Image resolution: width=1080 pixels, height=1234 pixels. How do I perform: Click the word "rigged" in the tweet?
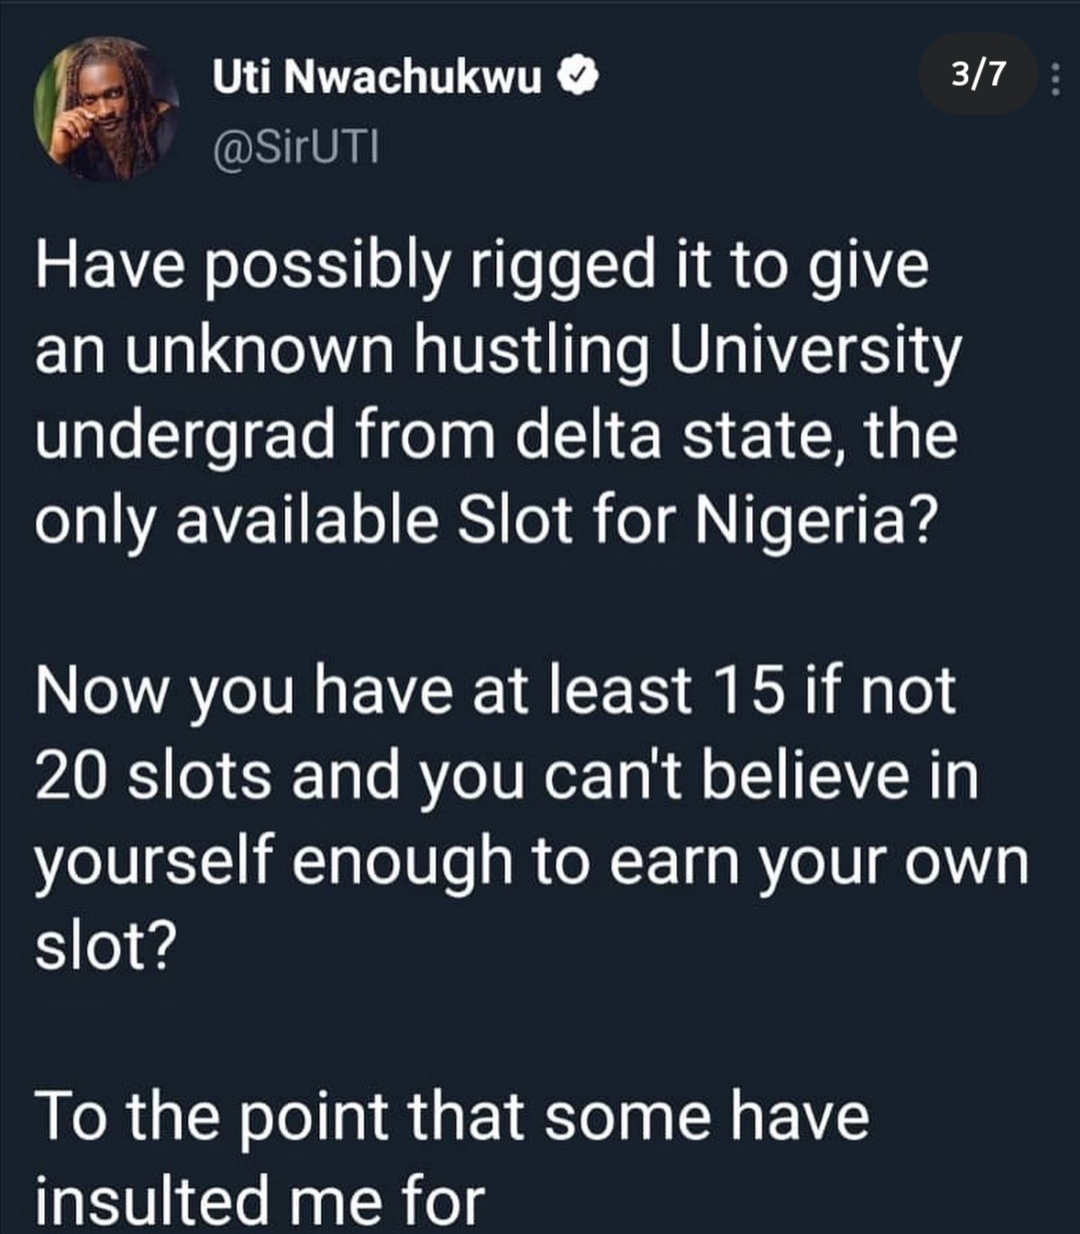pyautogui.click(x=559, y=268)
